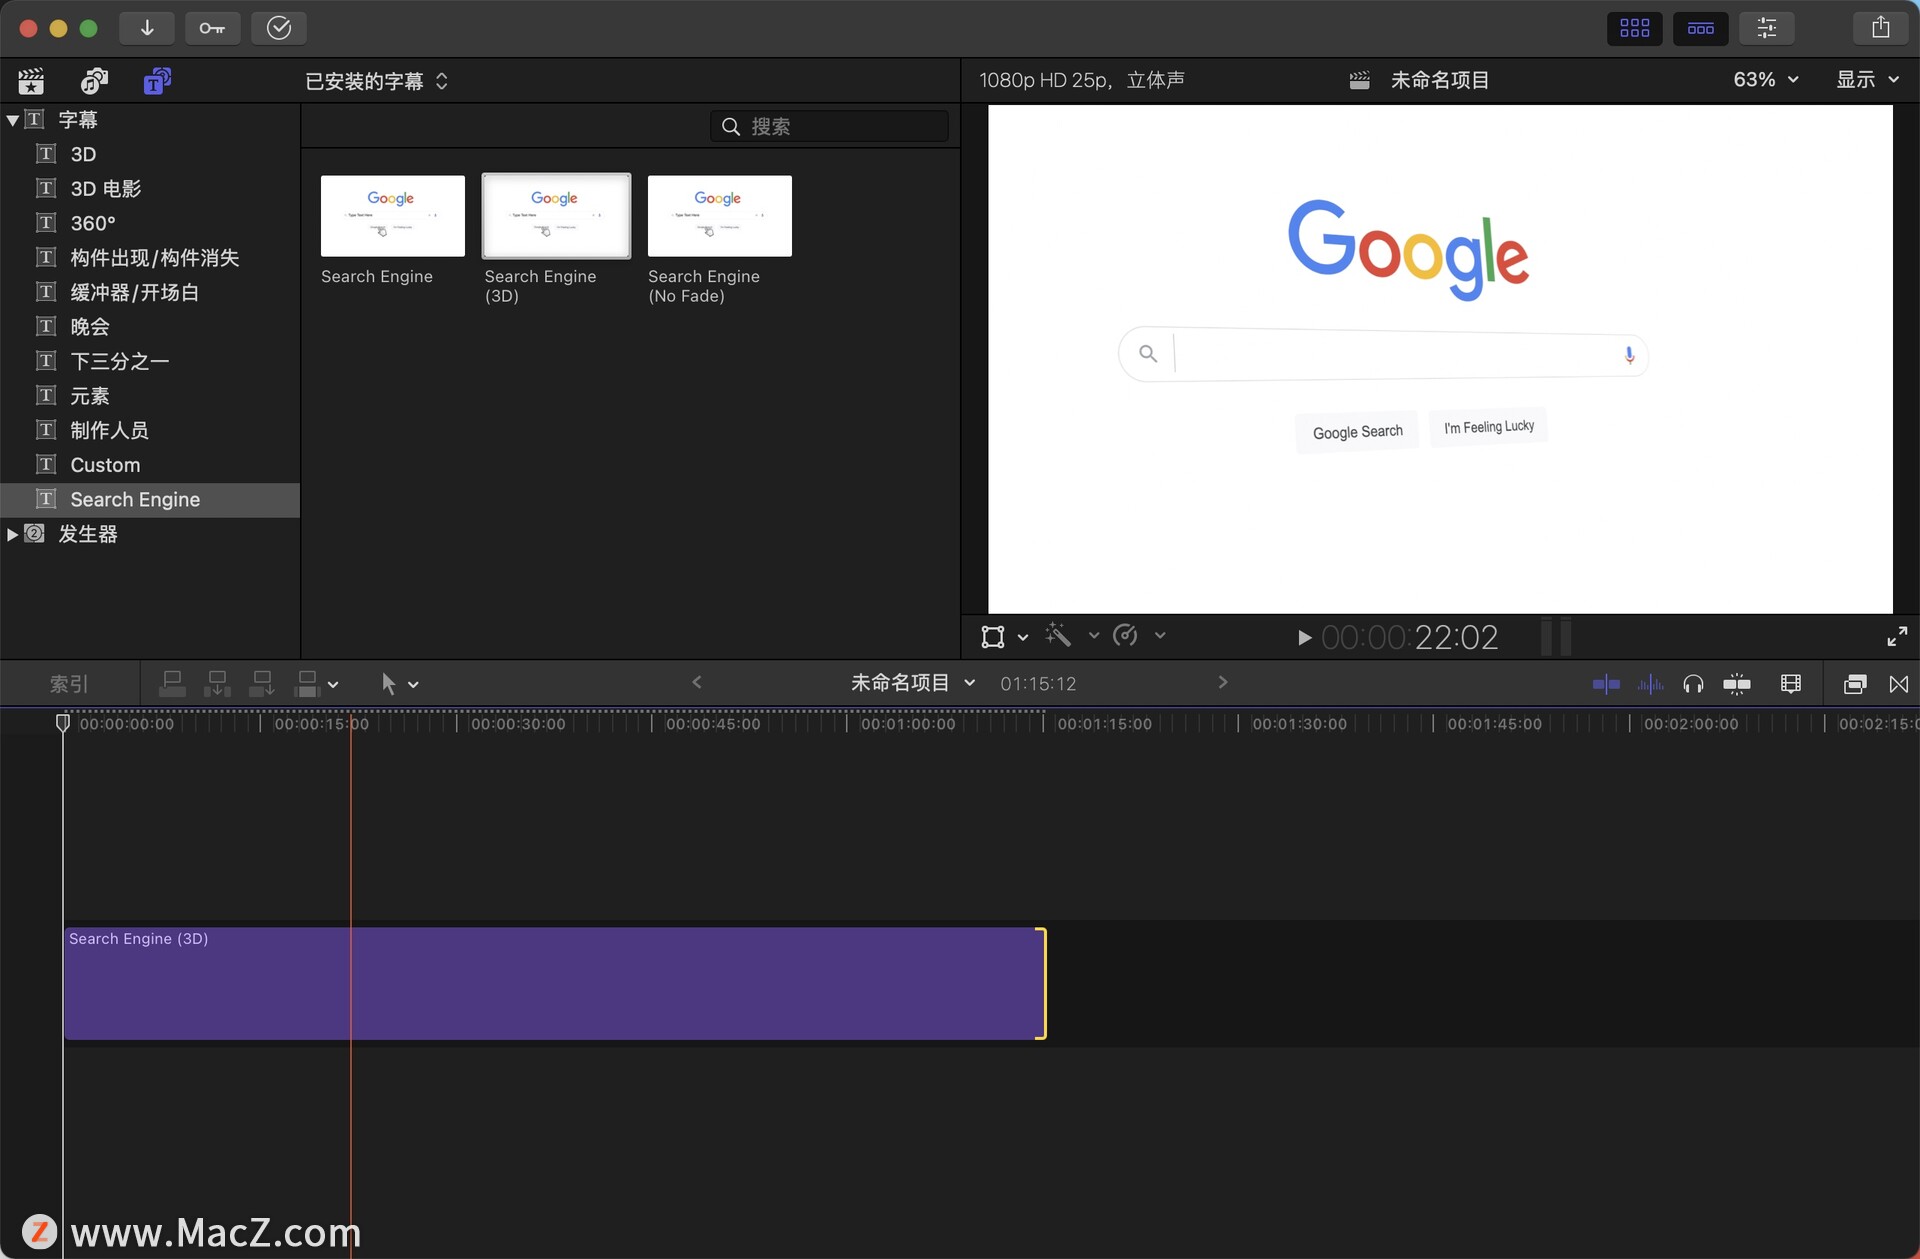Expand the 发生器 category
This screenshot has height=1259, width=1920.
[12, 534]
